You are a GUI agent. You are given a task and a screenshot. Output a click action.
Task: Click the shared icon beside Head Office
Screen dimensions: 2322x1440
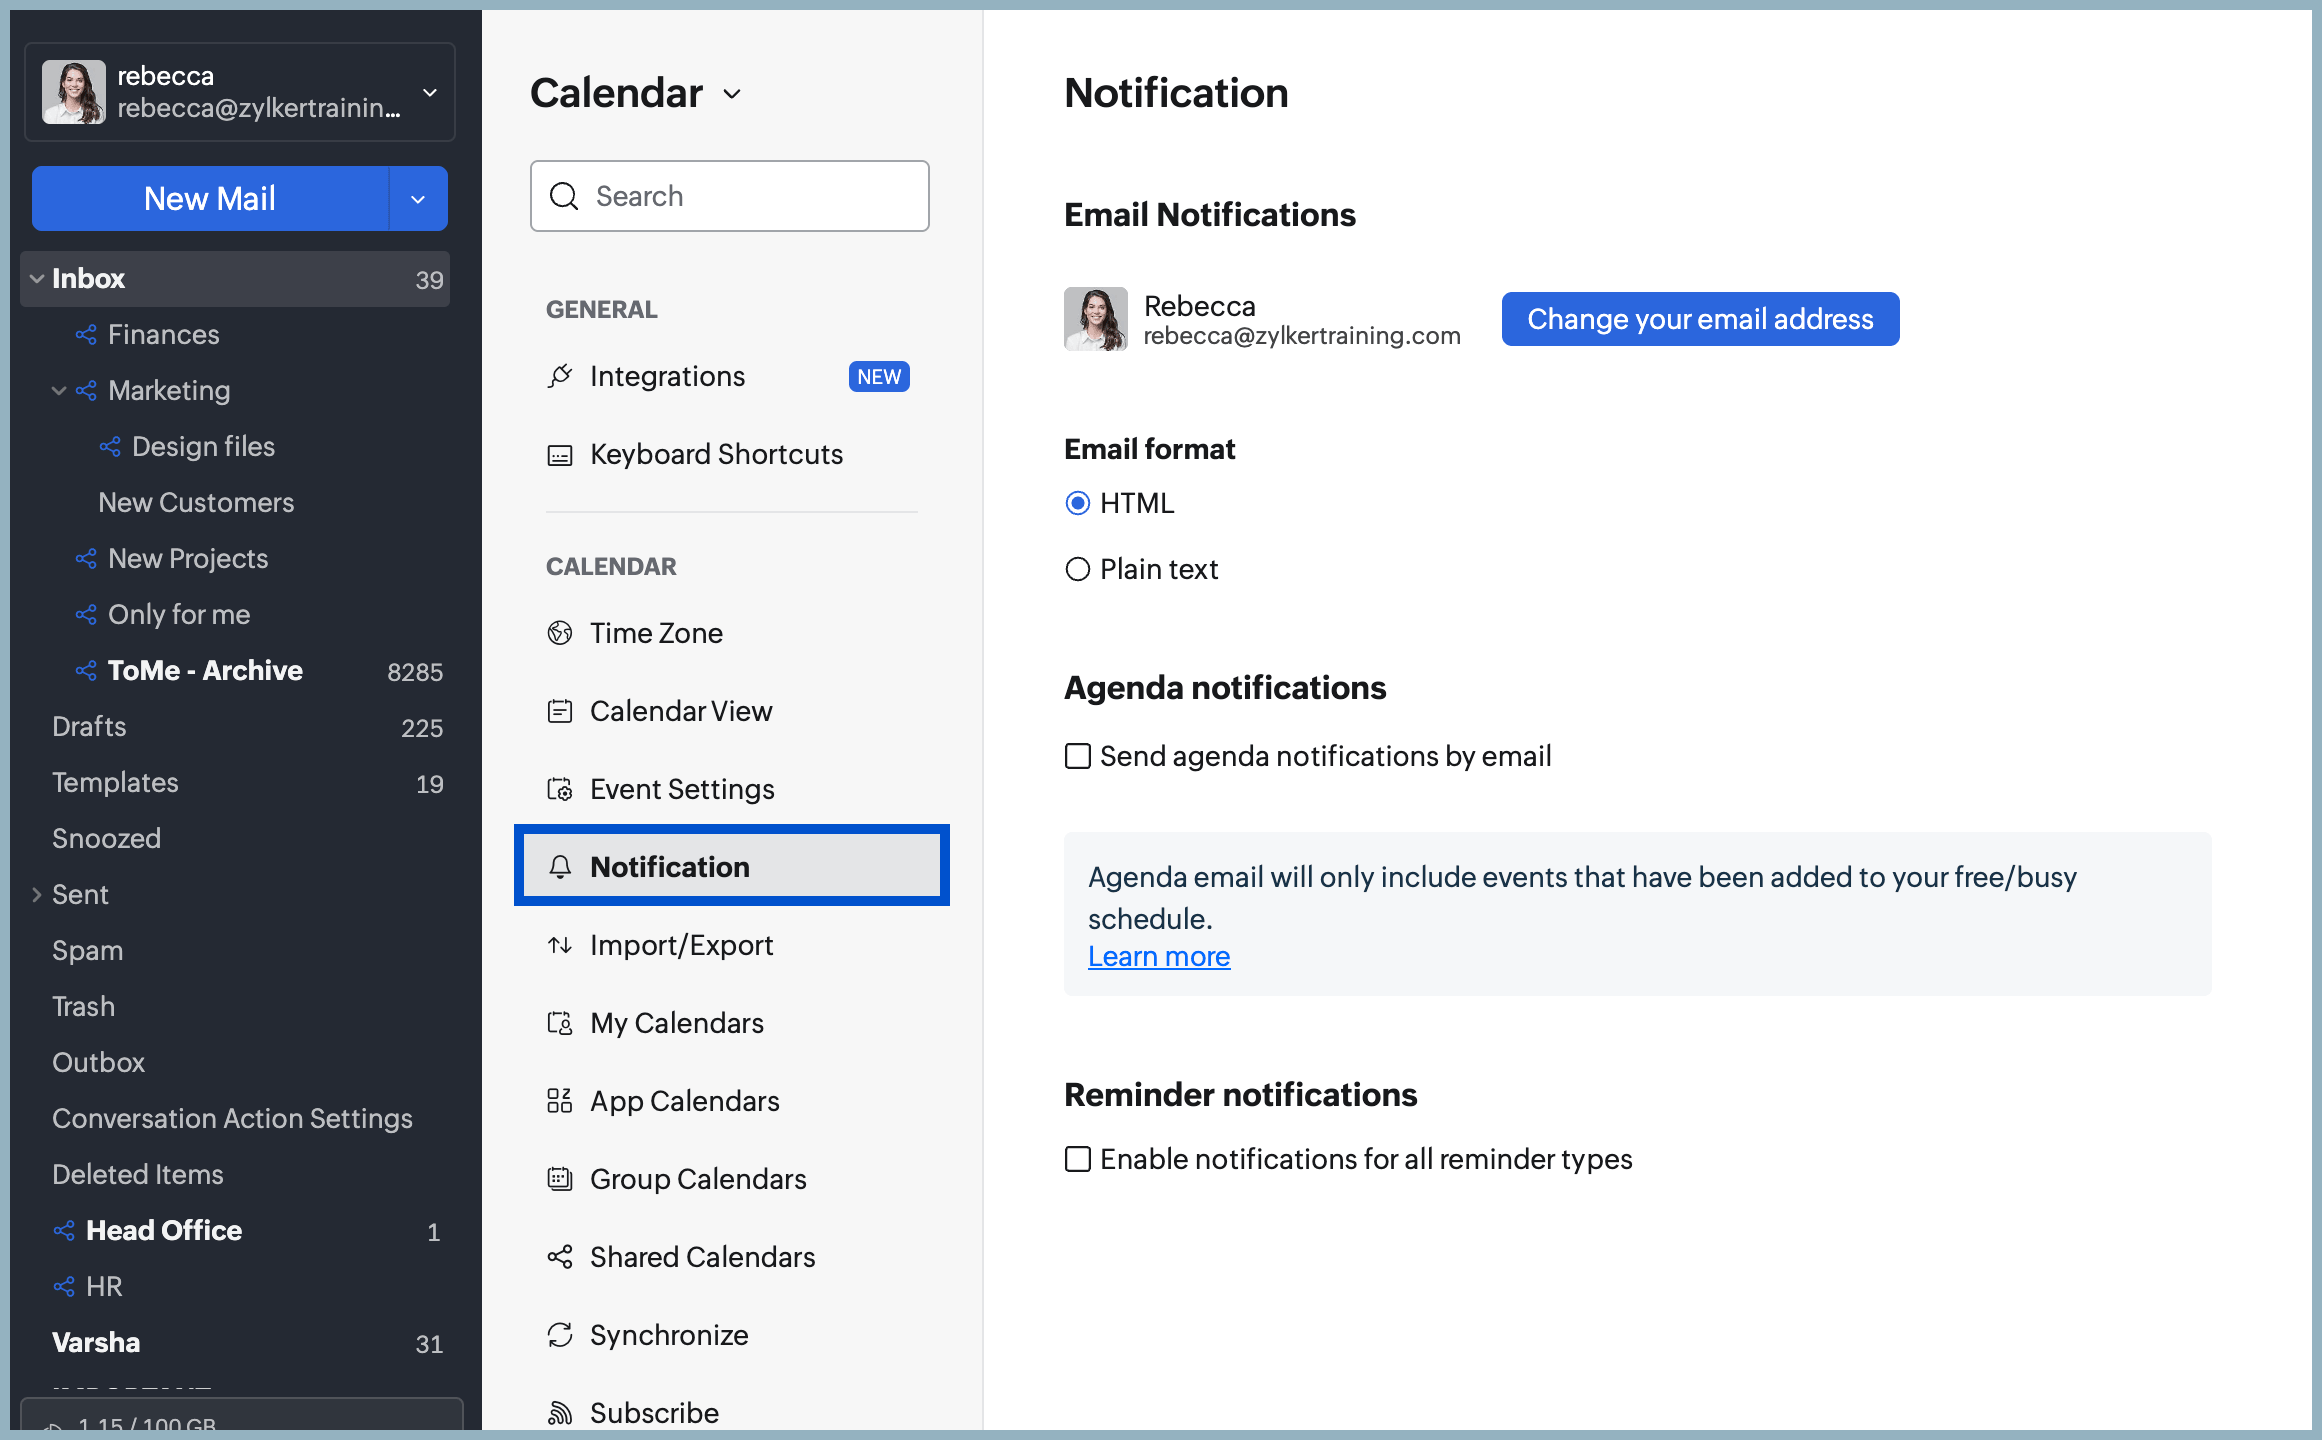(x=64, y=1230)
